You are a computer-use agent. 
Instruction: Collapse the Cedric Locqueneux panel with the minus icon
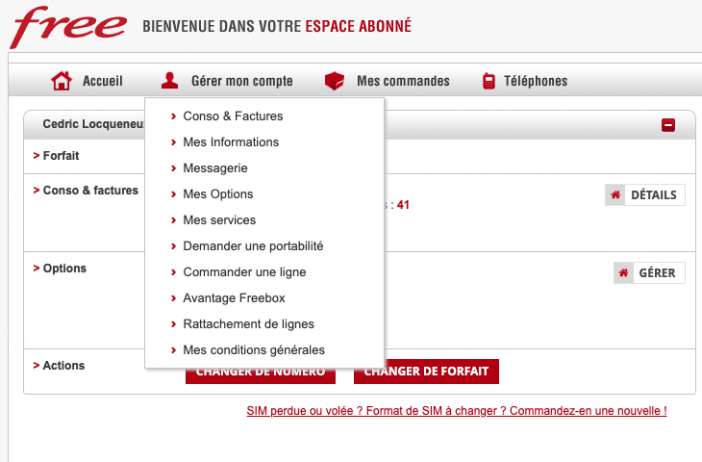pos(668,125)
